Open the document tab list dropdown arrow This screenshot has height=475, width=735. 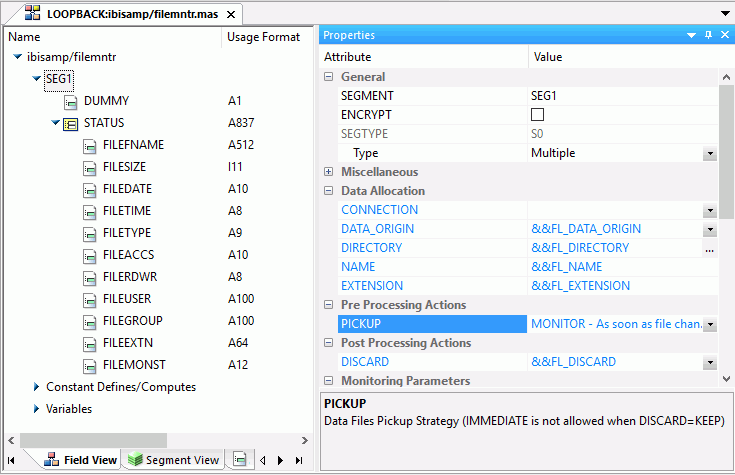(x=725, y=13)
